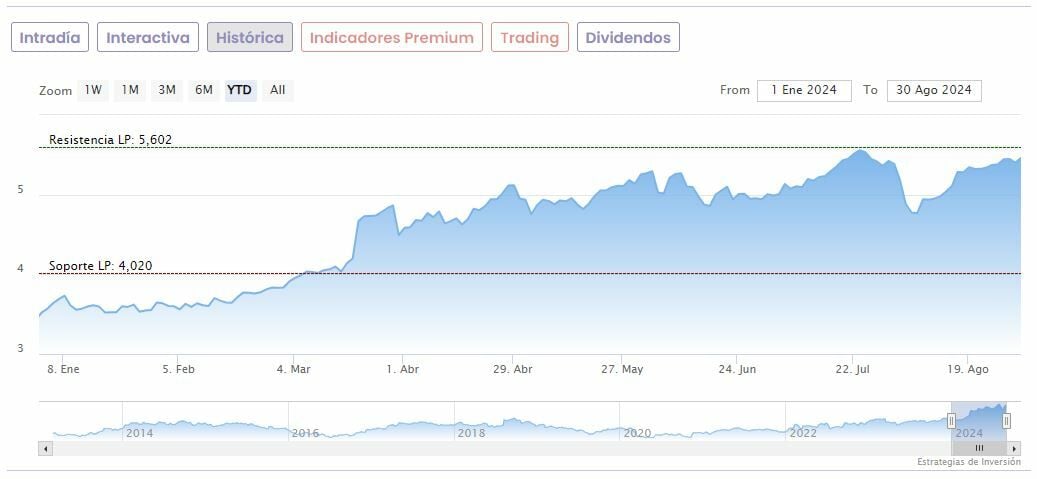Image resolution: width=1037 pixels, height=479 pixels.
Task: Choose the 6M zoom range
Action: point(204,90)
